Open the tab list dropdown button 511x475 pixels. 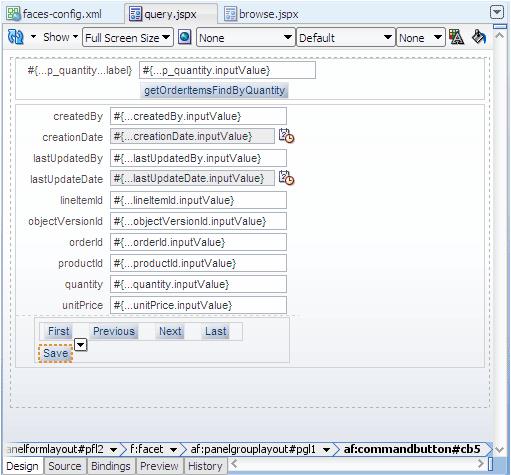pyautogui.click(x=497, y=13)
